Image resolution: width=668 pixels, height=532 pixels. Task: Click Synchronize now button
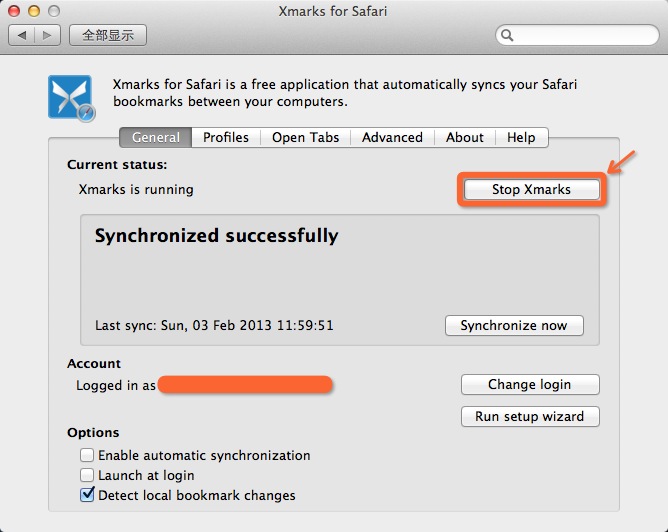pos(514,325)
